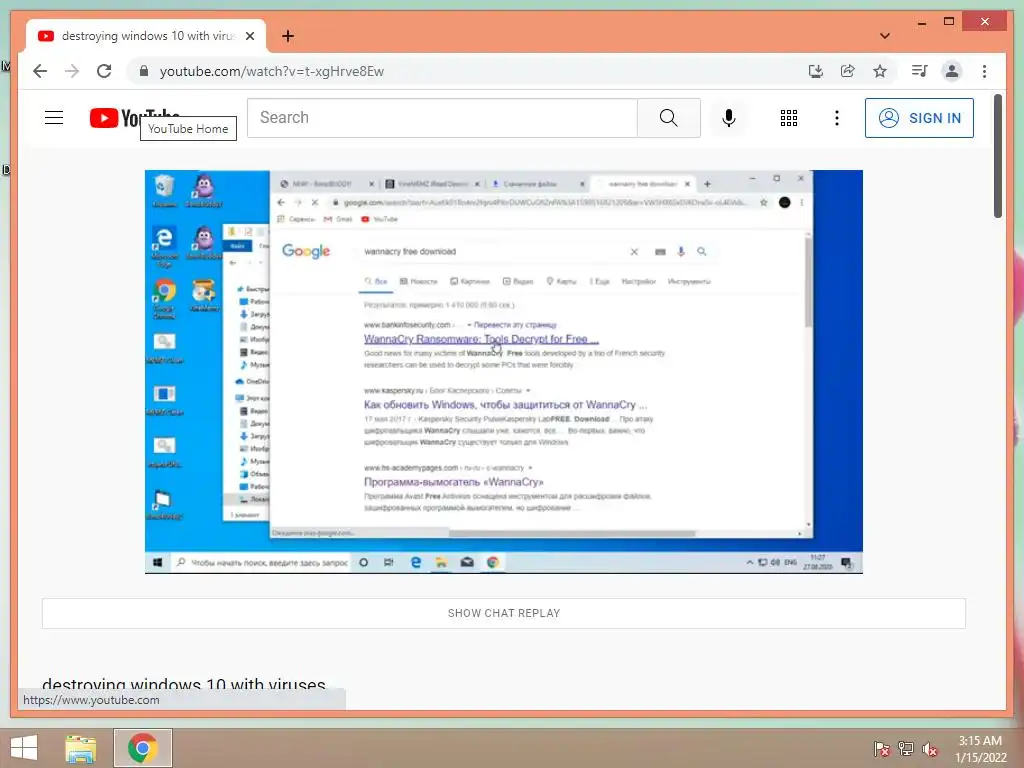Click the page vertical scrollbar
This screenshot has height=768, width=1024.
click(x=998, y=155)
